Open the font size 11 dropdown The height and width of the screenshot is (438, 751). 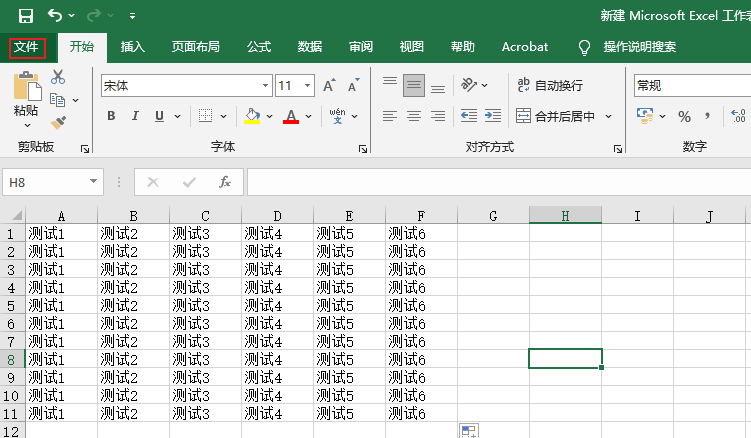point(307,86)
